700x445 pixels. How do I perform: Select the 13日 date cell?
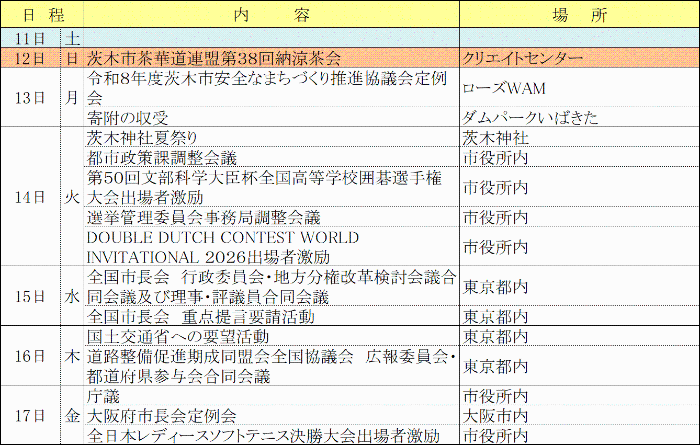tap(30, 97)
